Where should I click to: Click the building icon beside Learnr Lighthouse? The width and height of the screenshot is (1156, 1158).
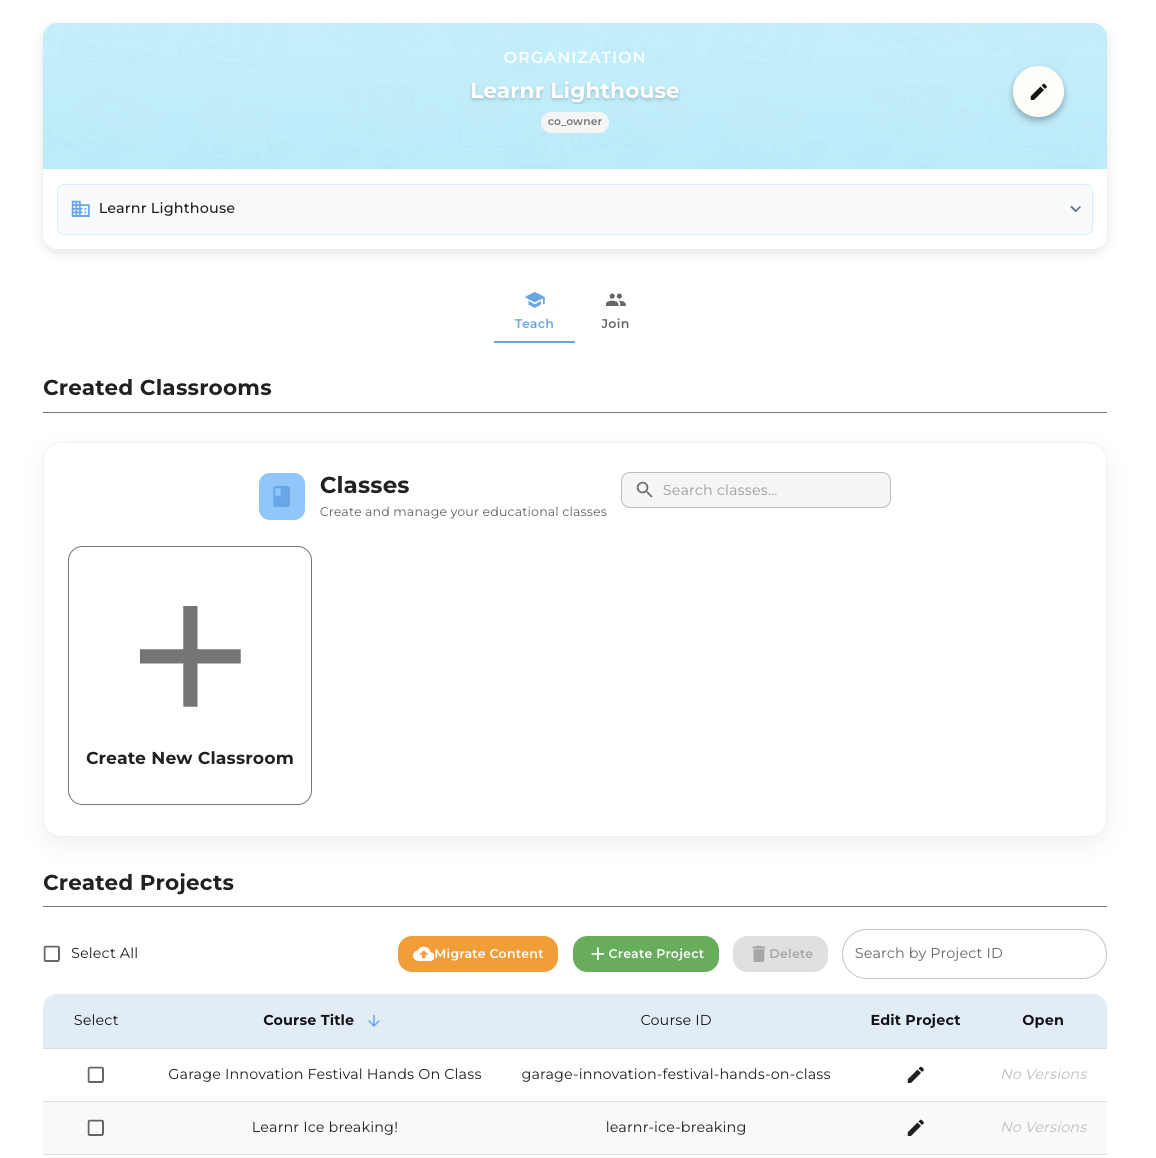point(80,208)
